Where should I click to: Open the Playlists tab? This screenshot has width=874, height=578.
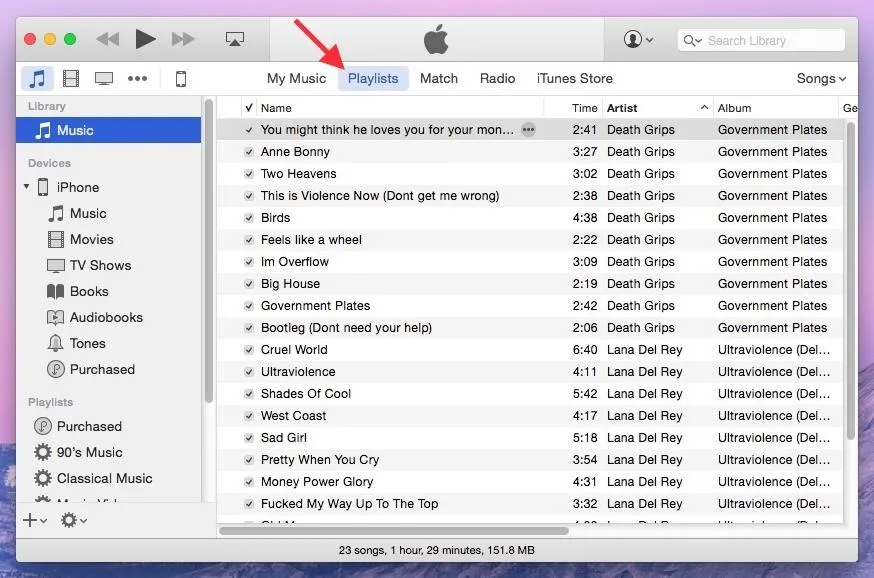pos(373,79)
